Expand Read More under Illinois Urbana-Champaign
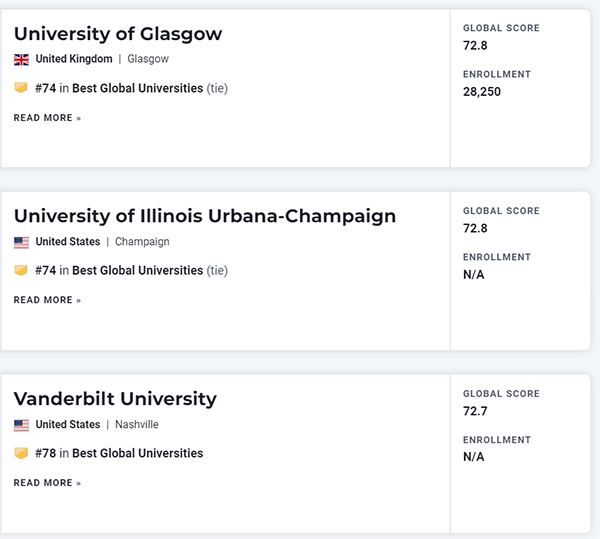The height and width of the screenshot is (539, 600). click(47, 300)
